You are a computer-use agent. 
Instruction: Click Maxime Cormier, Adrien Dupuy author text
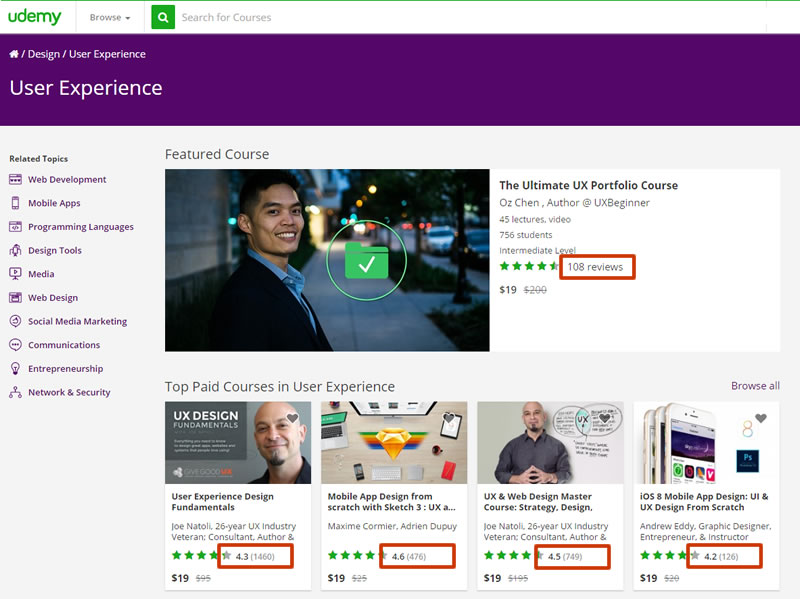392,526
